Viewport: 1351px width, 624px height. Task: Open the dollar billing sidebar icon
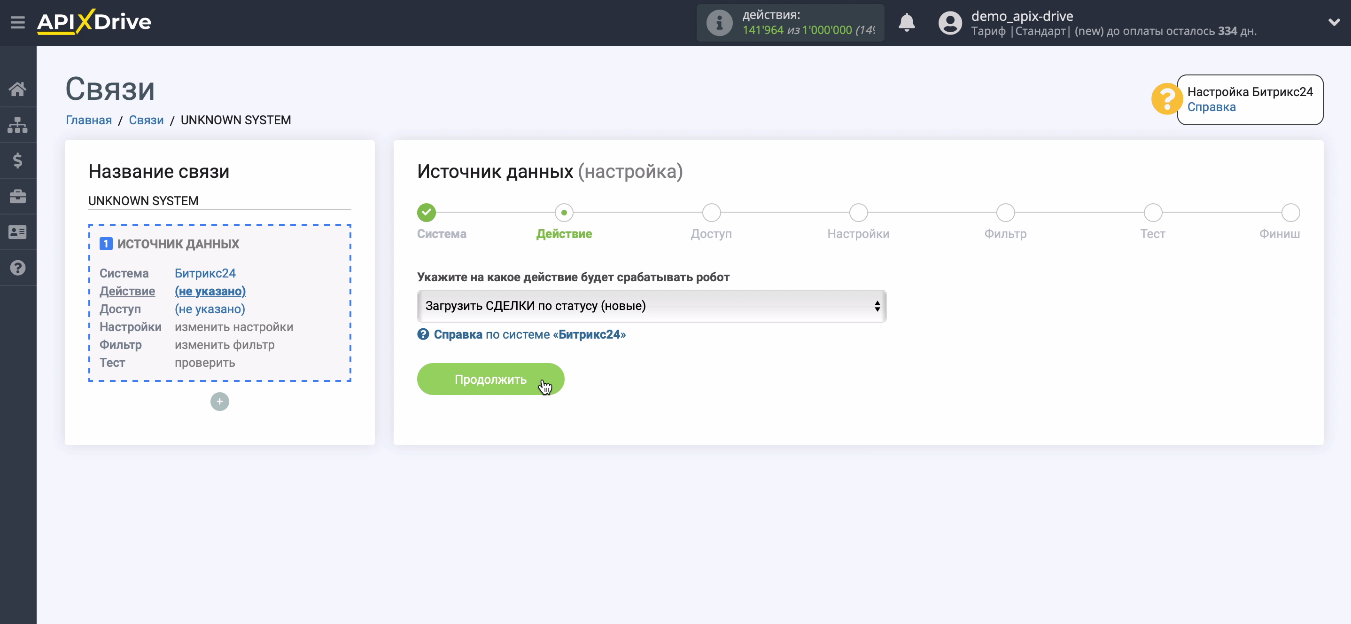18,160
